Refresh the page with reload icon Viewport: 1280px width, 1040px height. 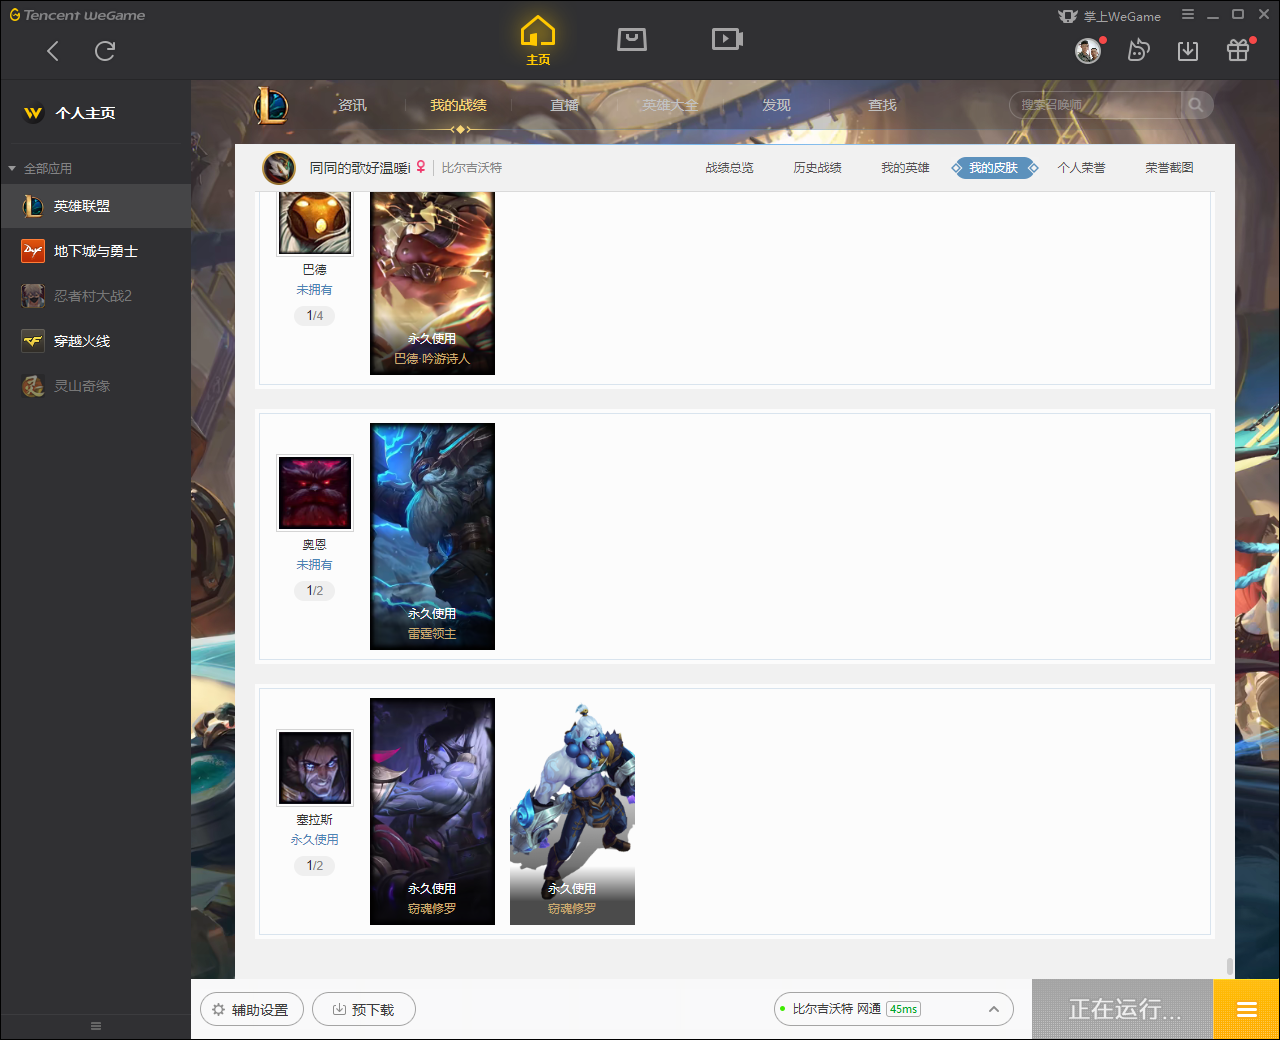click(105, 51)
